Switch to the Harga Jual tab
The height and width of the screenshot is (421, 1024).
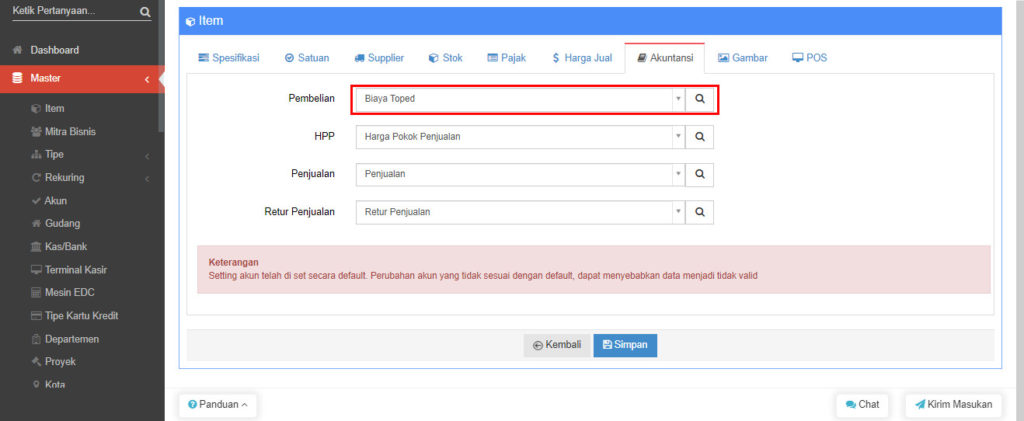point(582,58)
